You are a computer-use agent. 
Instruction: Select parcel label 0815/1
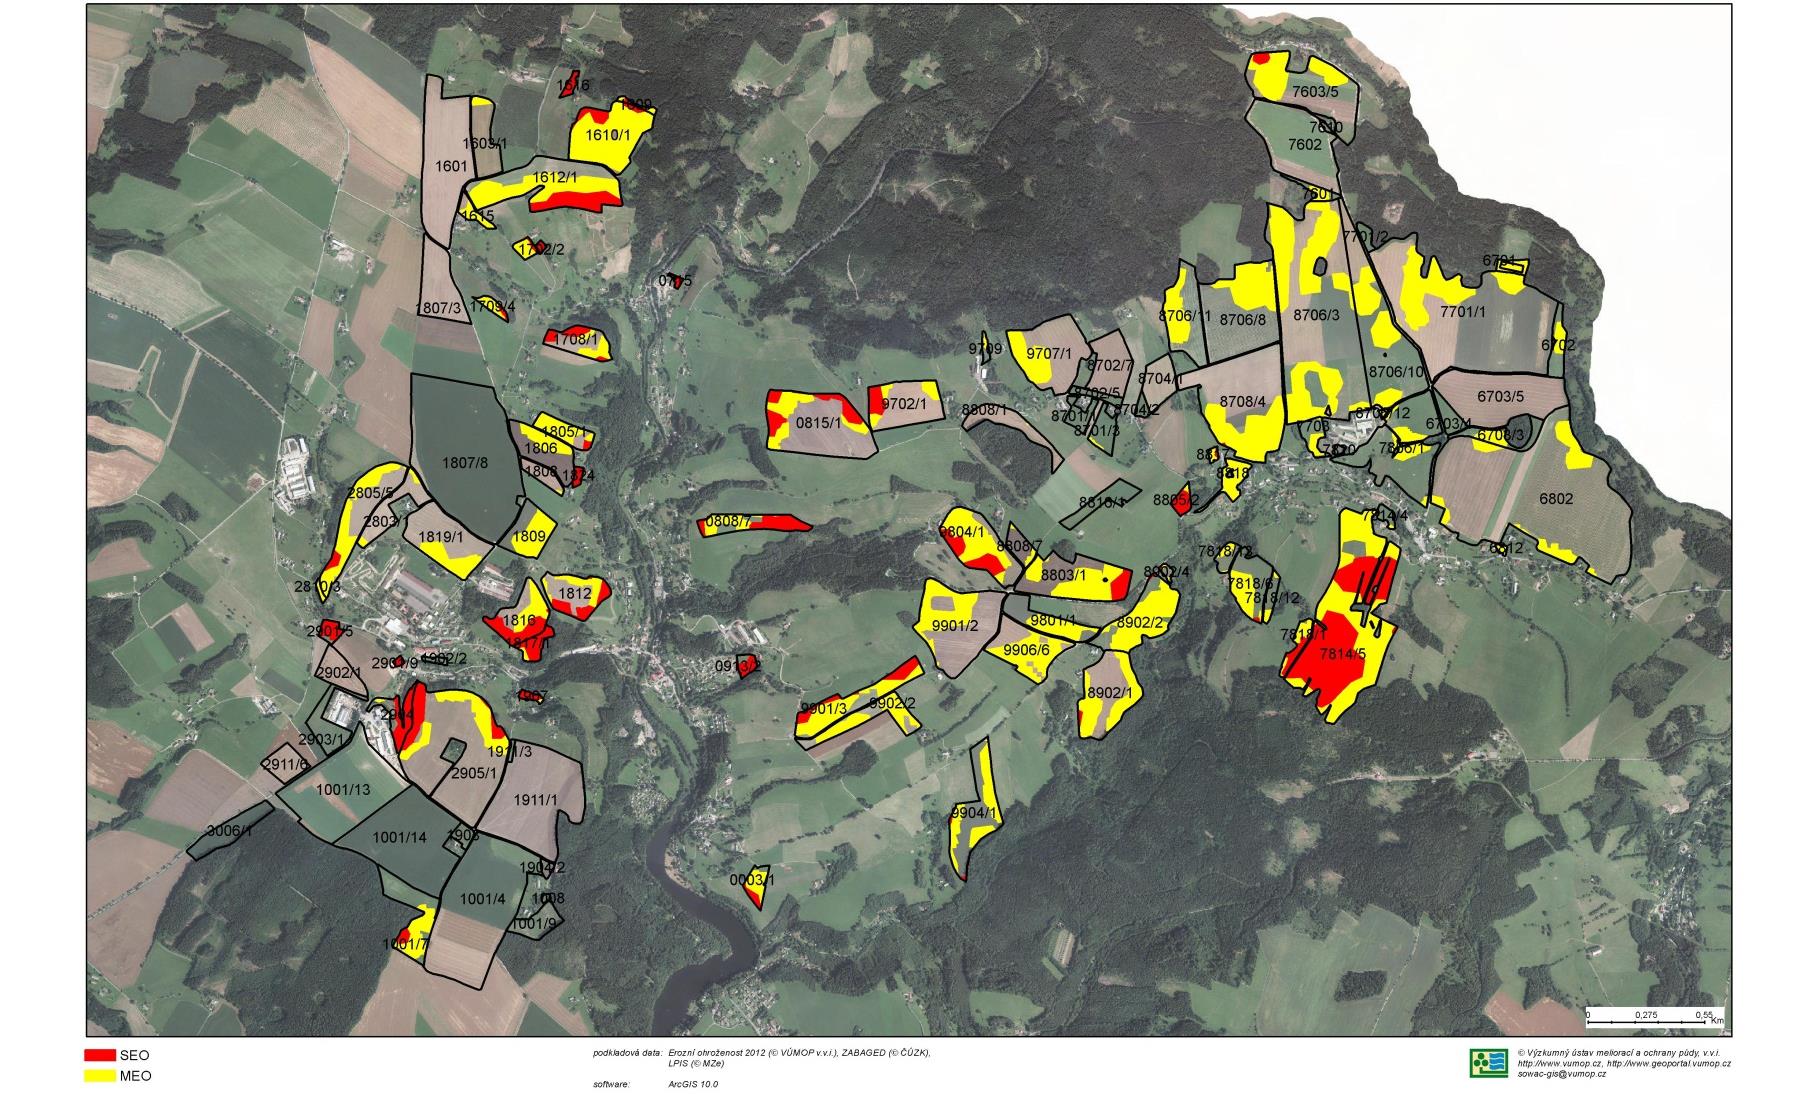[819, 423]
